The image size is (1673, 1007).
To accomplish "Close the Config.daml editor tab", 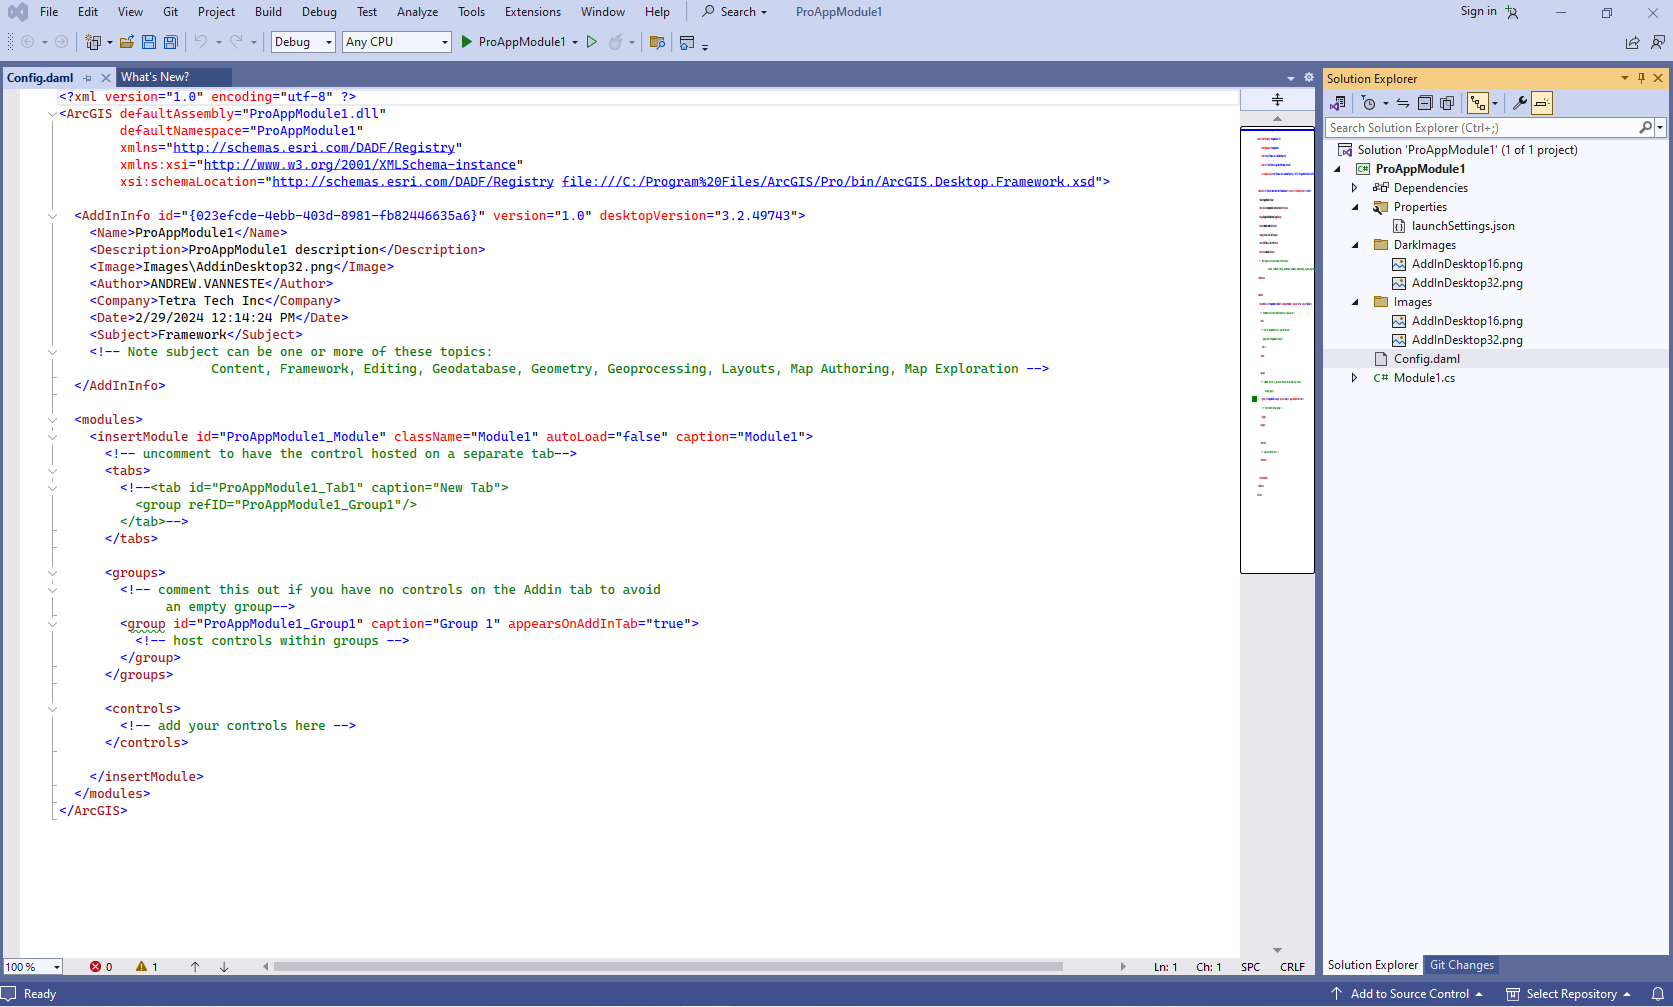I will (106, 77).
